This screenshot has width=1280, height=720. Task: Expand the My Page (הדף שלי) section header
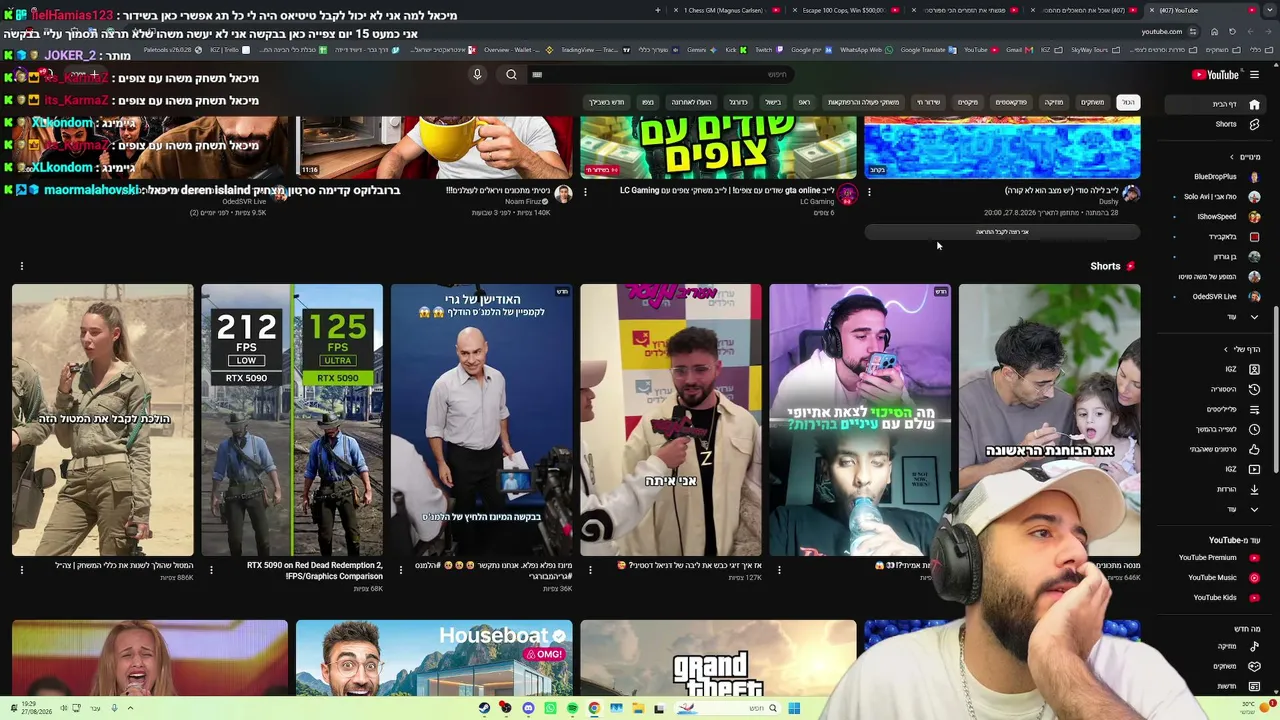click(x=1242, y=349)
